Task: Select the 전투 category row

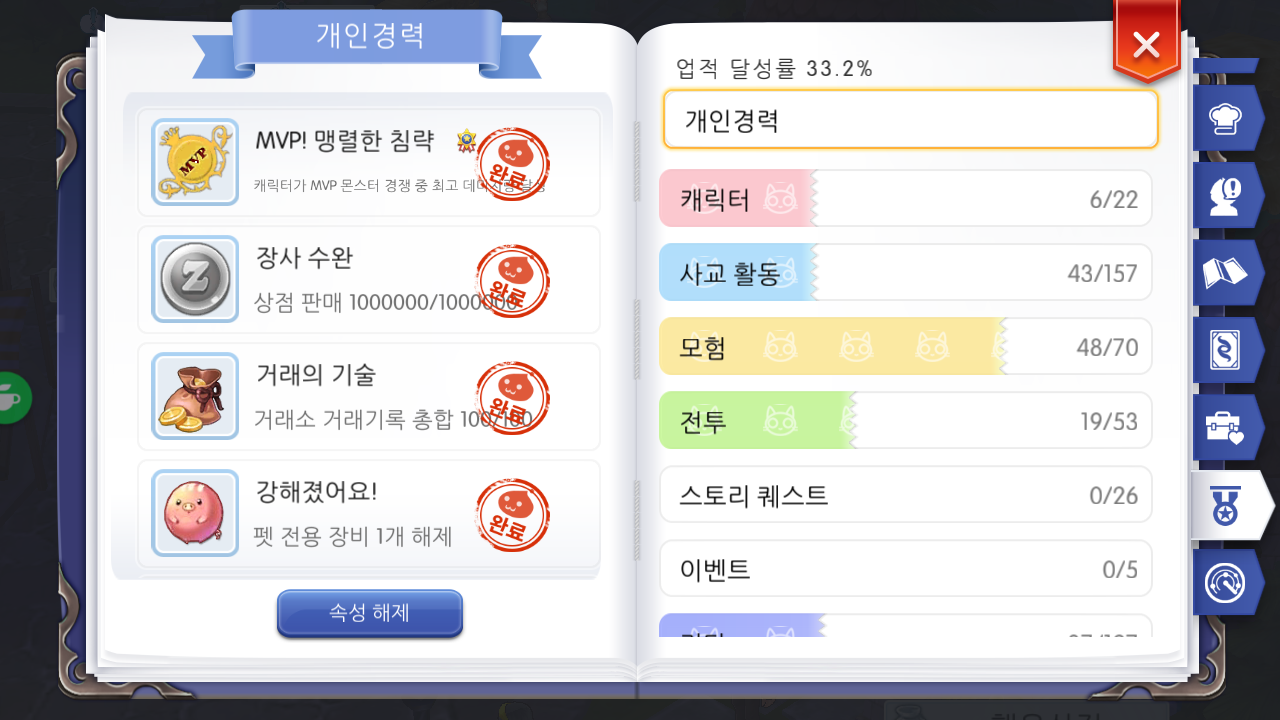Action: point(906,420)
